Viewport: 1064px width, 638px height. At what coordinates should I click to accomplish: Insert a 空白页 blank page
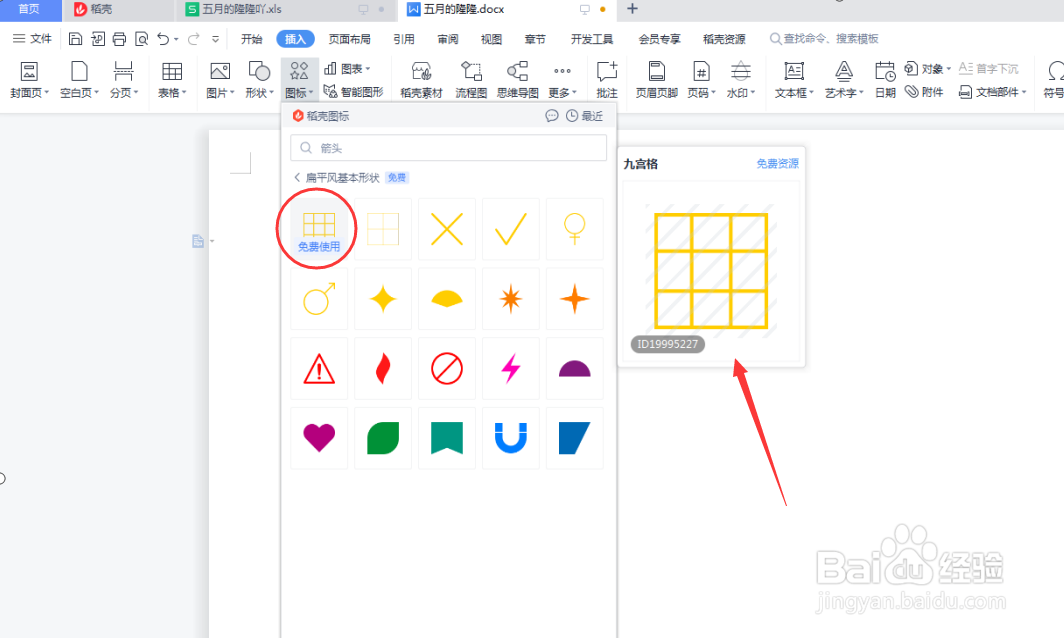[x=79, y=79]
